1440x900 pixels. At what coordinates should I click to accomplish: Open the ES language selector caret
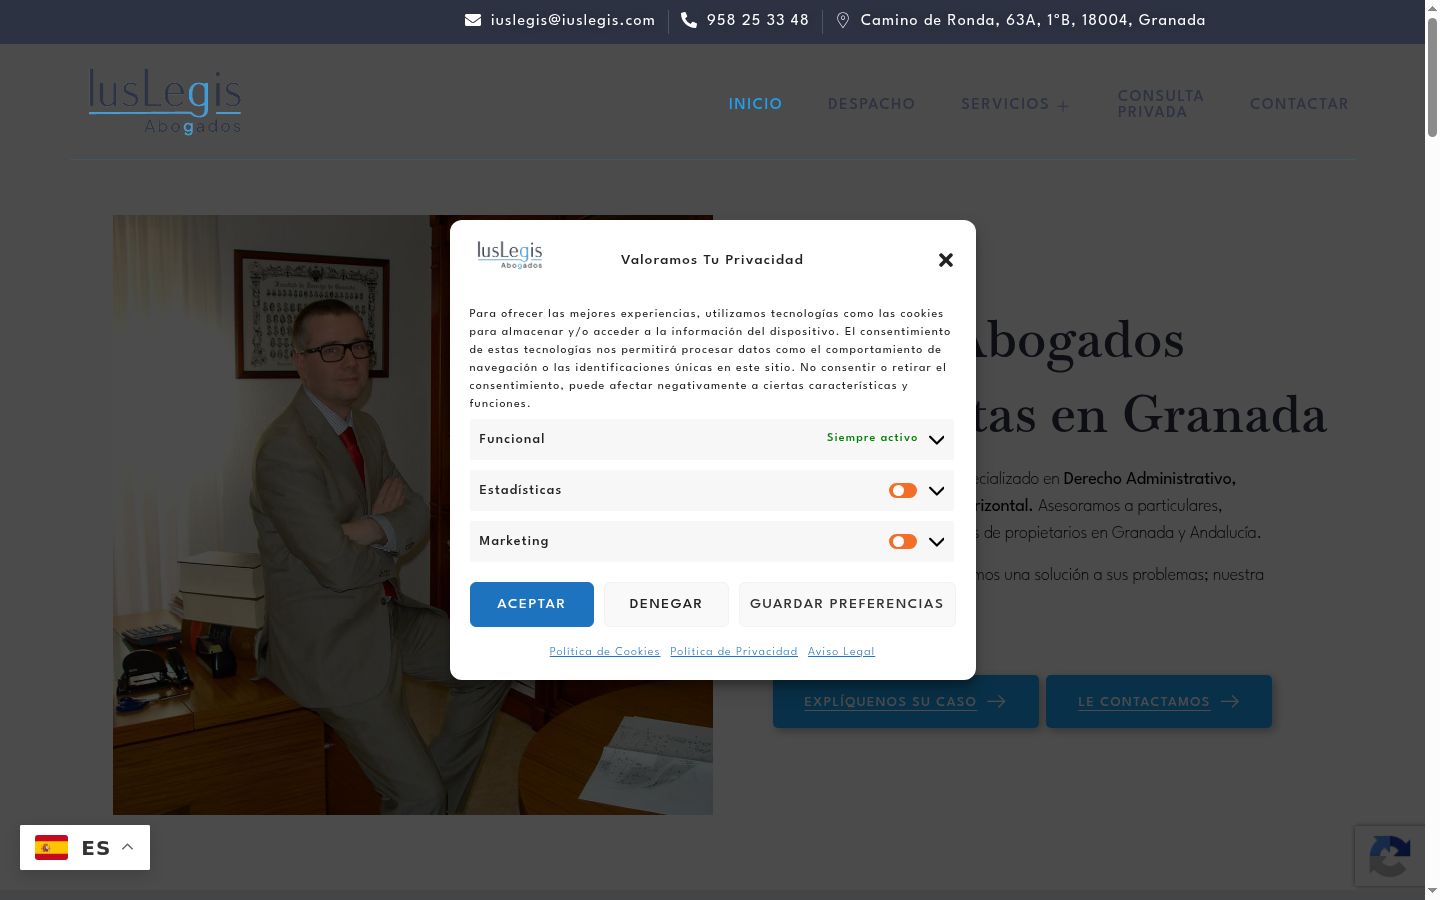pos(127,847)
